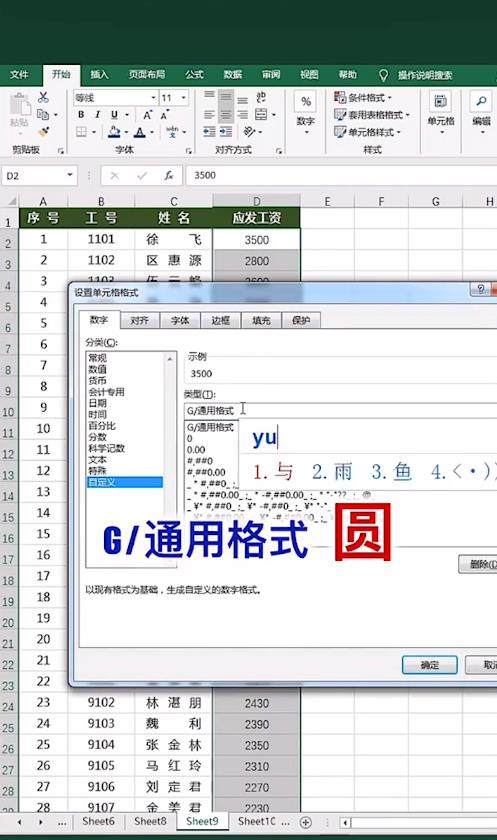Pick IME candidate 2. 雨

coord(333,471)
